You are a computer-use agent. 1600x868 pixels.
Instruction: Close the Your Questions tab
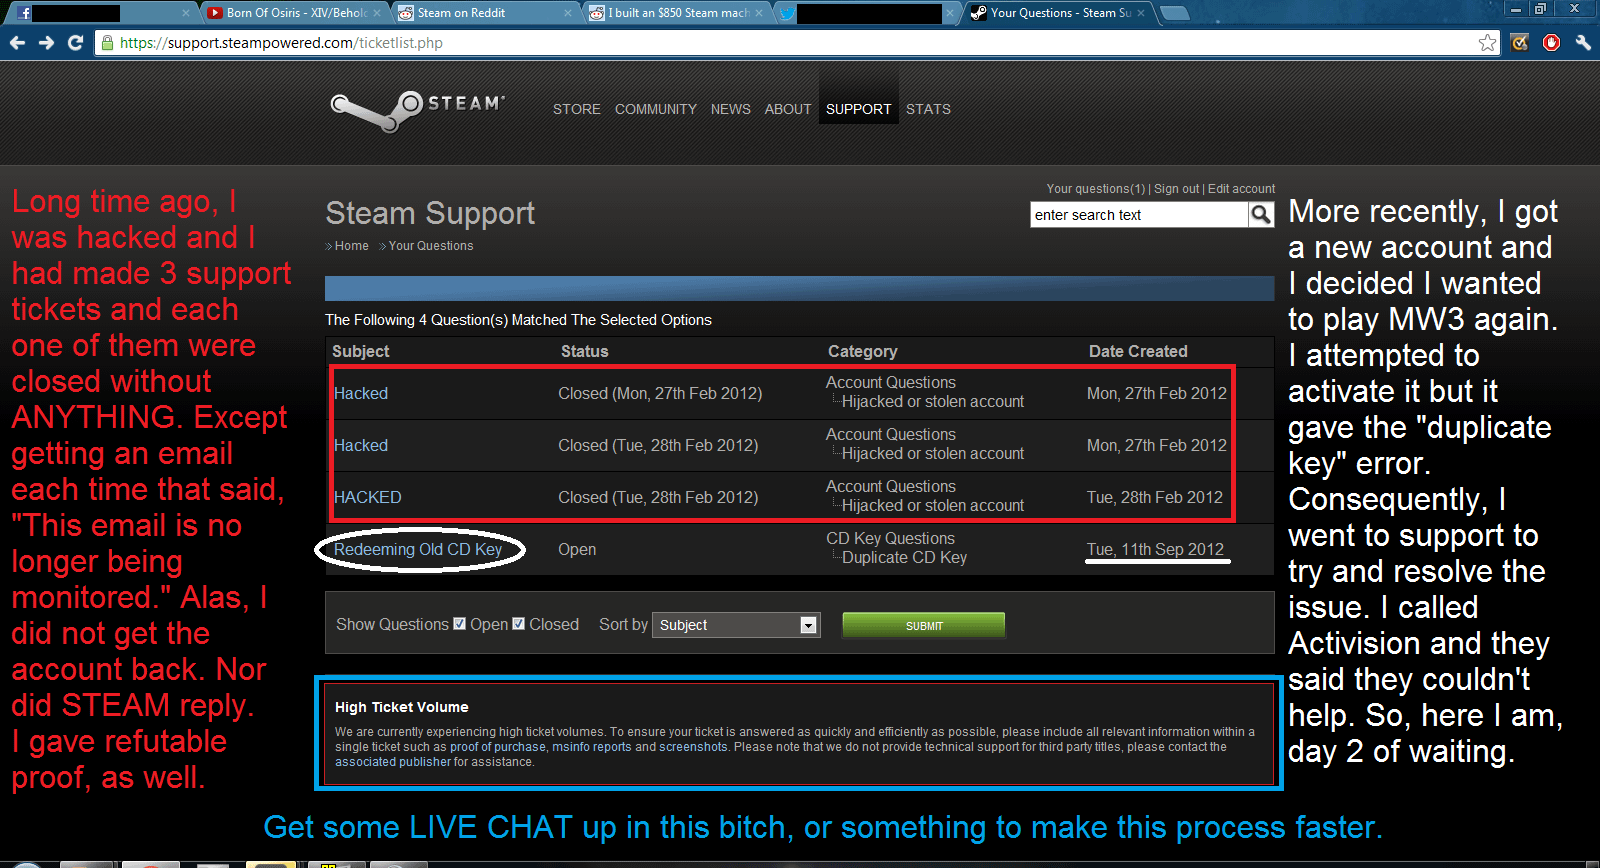pyautogui.click(x=1141, y=13)
